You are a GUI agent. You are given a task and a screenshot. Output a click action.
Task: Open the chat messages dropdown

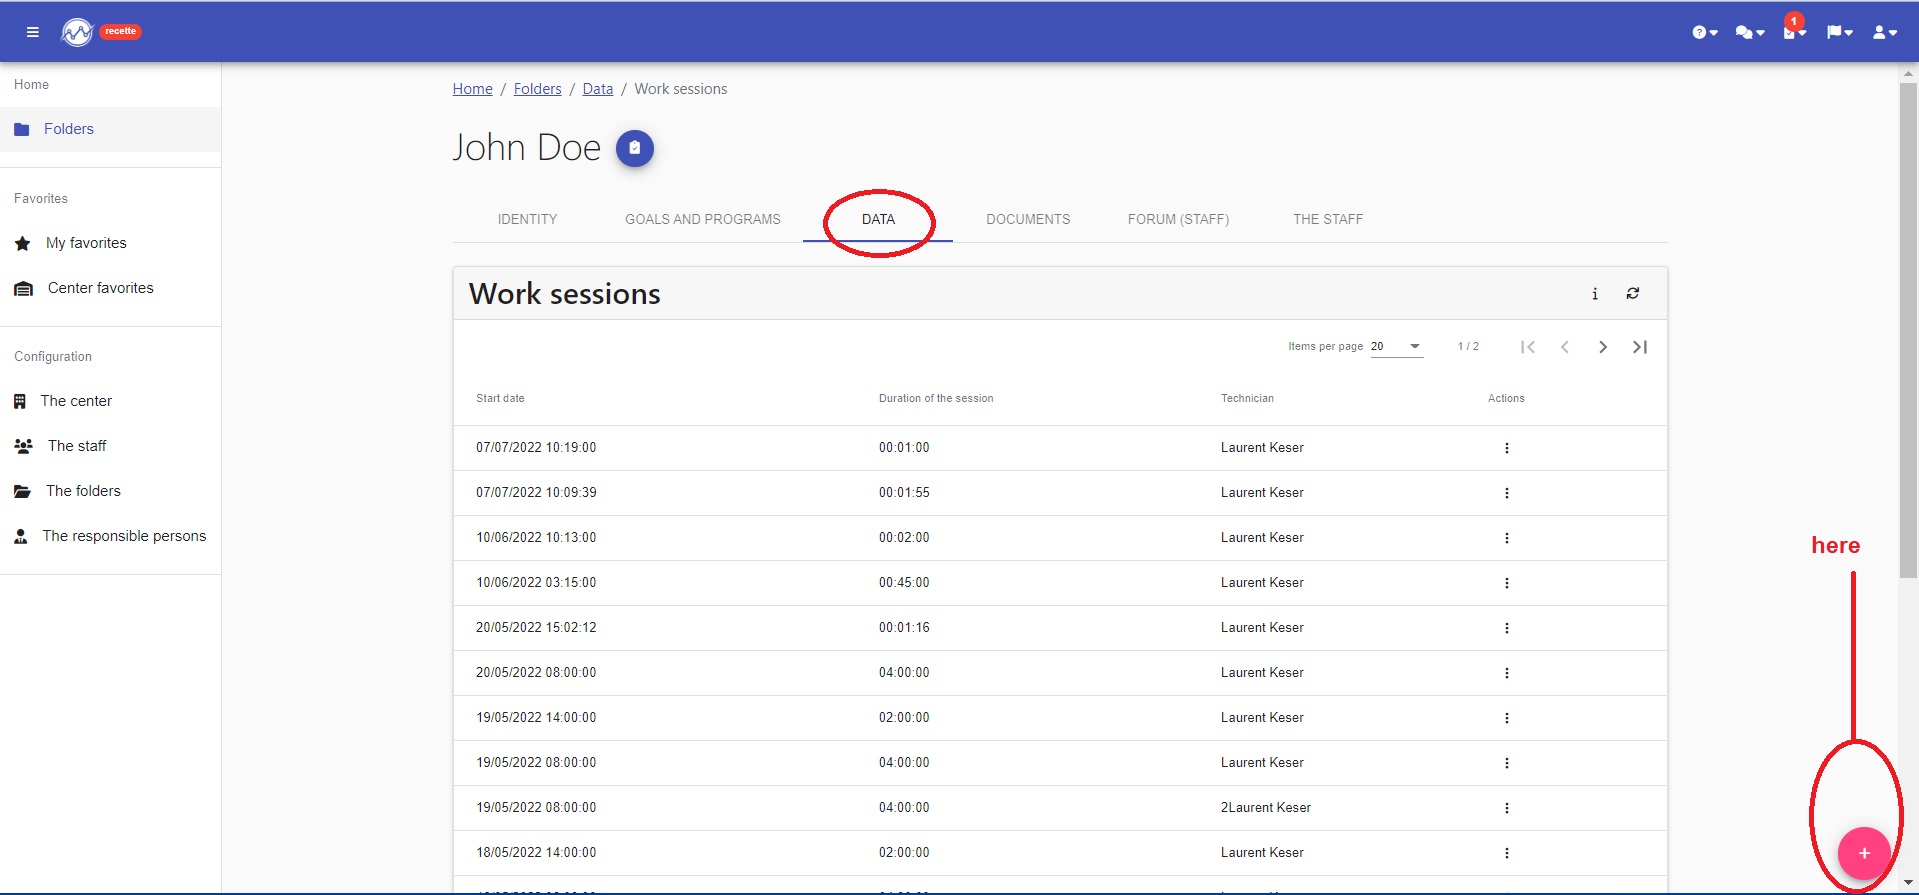click(1750, 32)
